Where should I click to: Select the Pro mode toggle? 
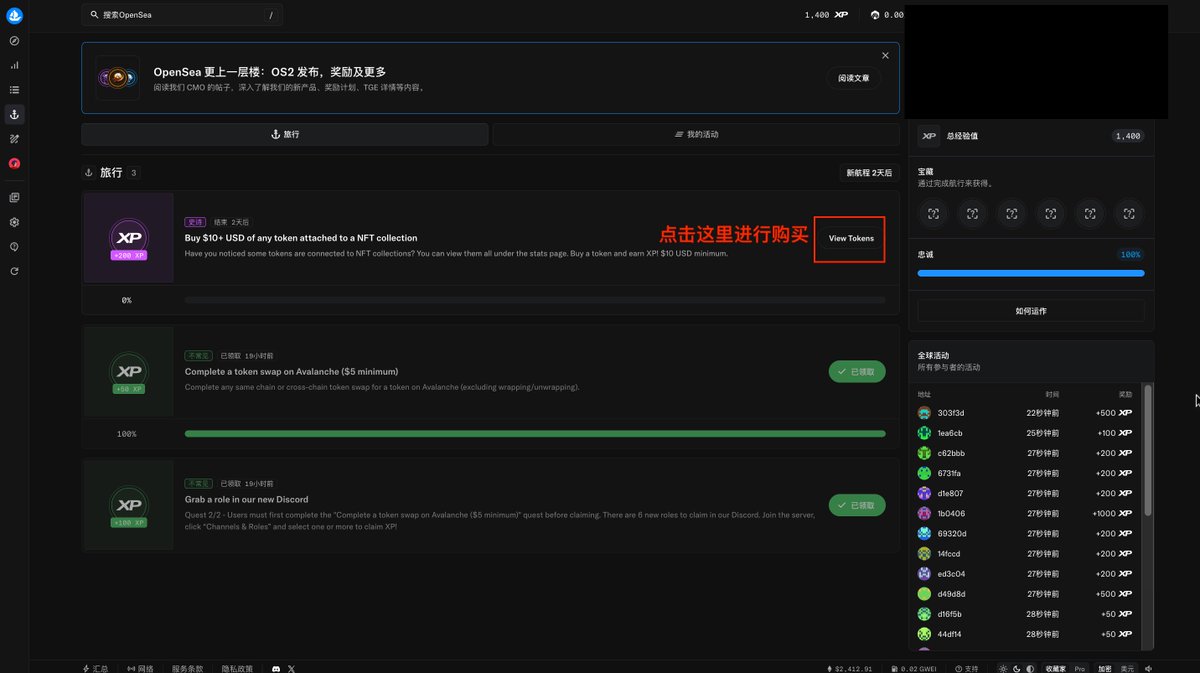pyautogui.click(x=1080, y=668)
